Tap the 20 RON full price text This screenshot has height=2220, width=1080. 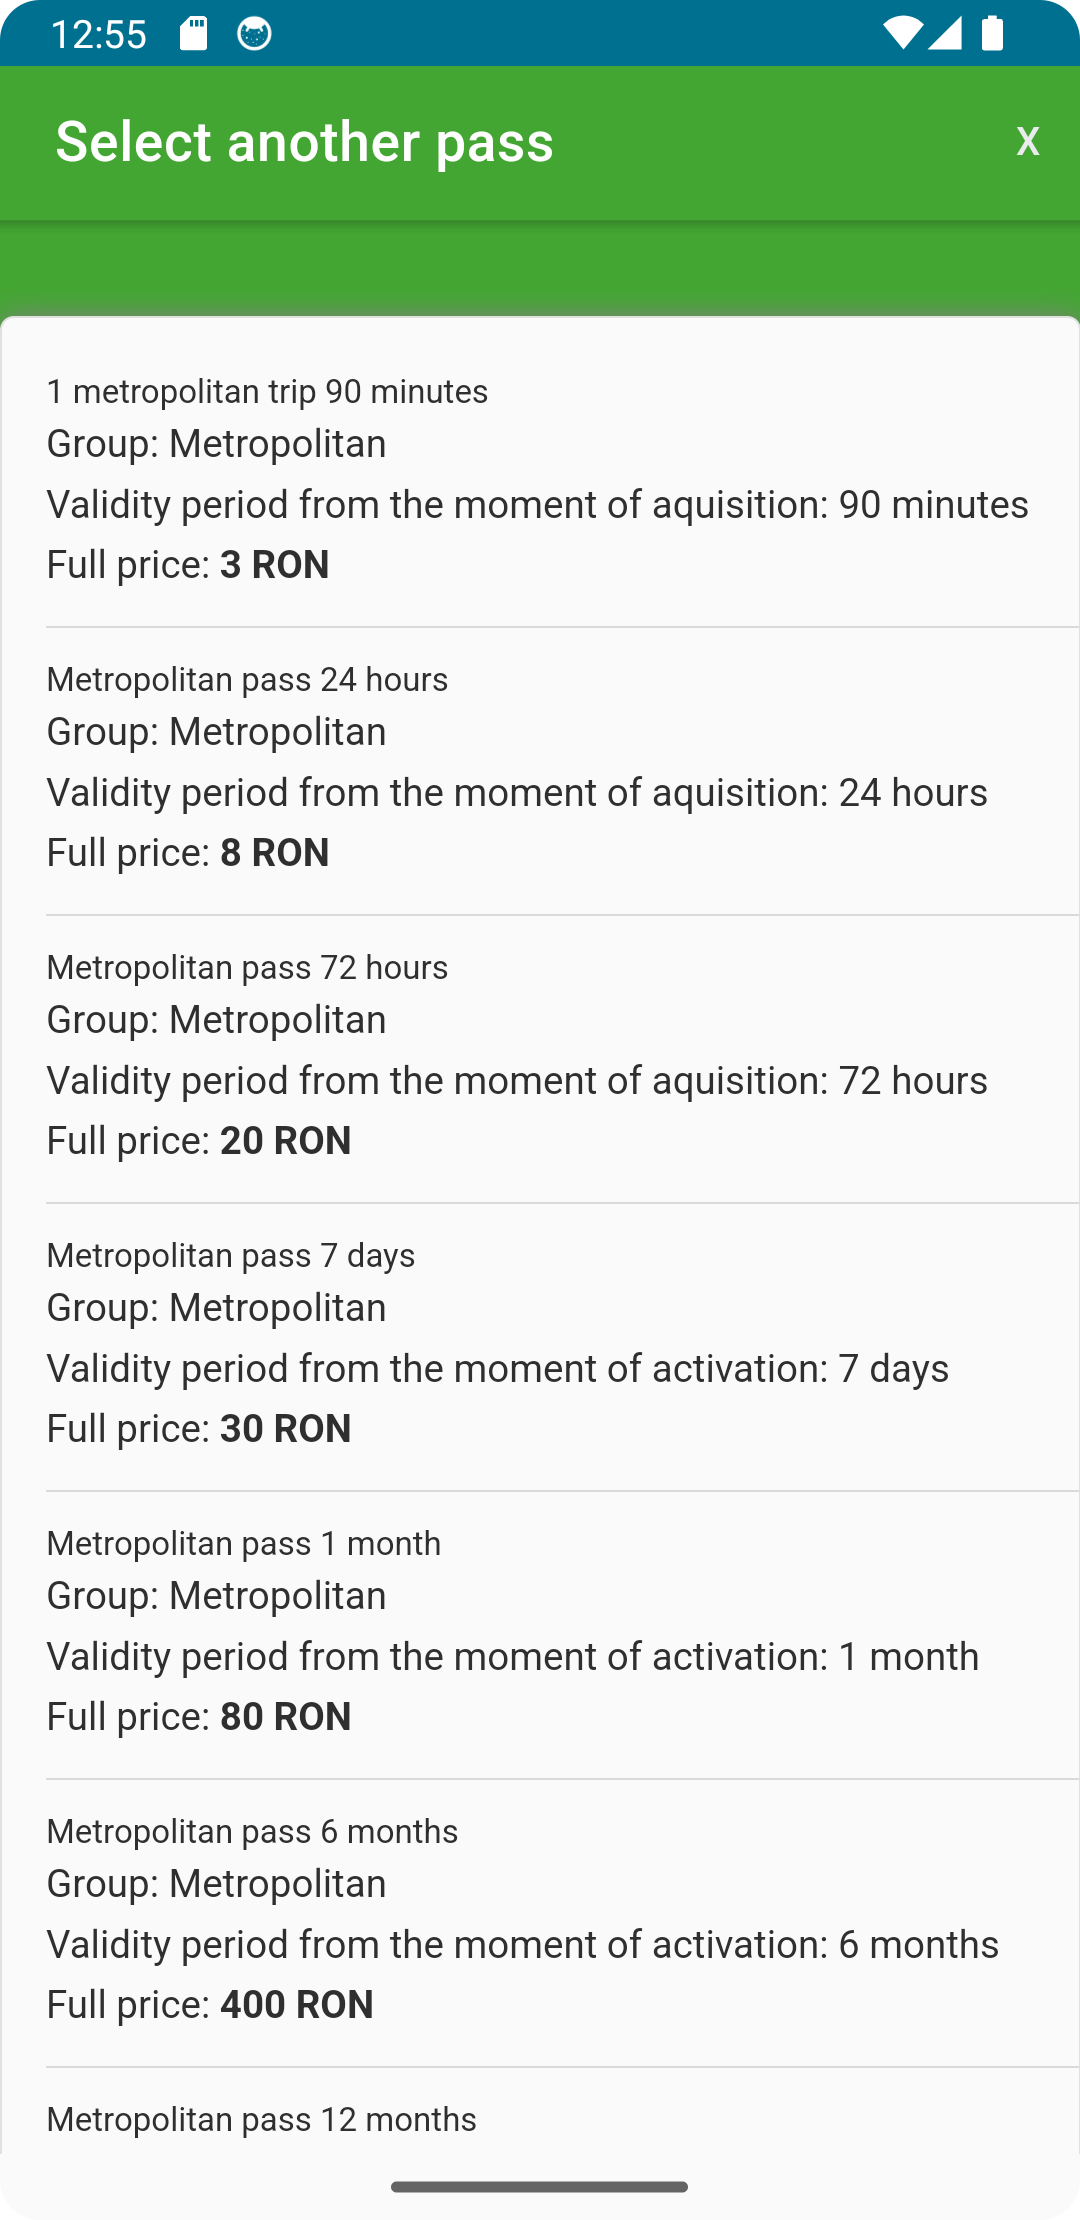[285, 1141]
